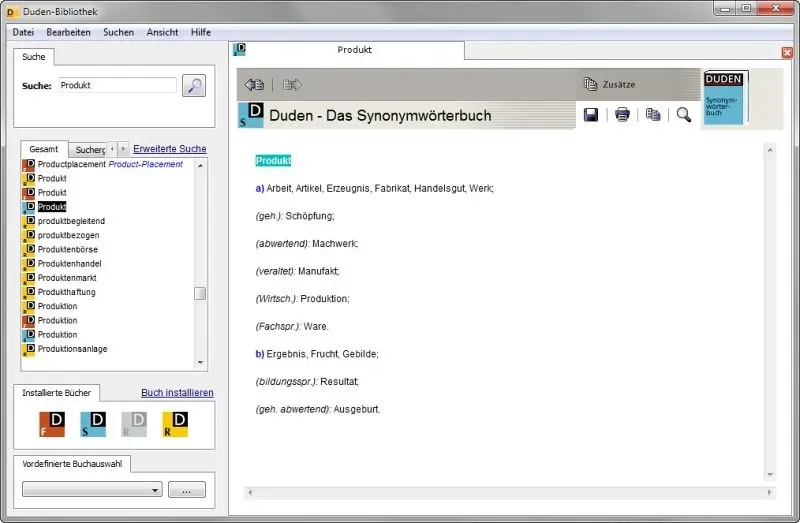The image size is (800, 523).
Task: Open Zusätze extras button
Action: (610, 84)
